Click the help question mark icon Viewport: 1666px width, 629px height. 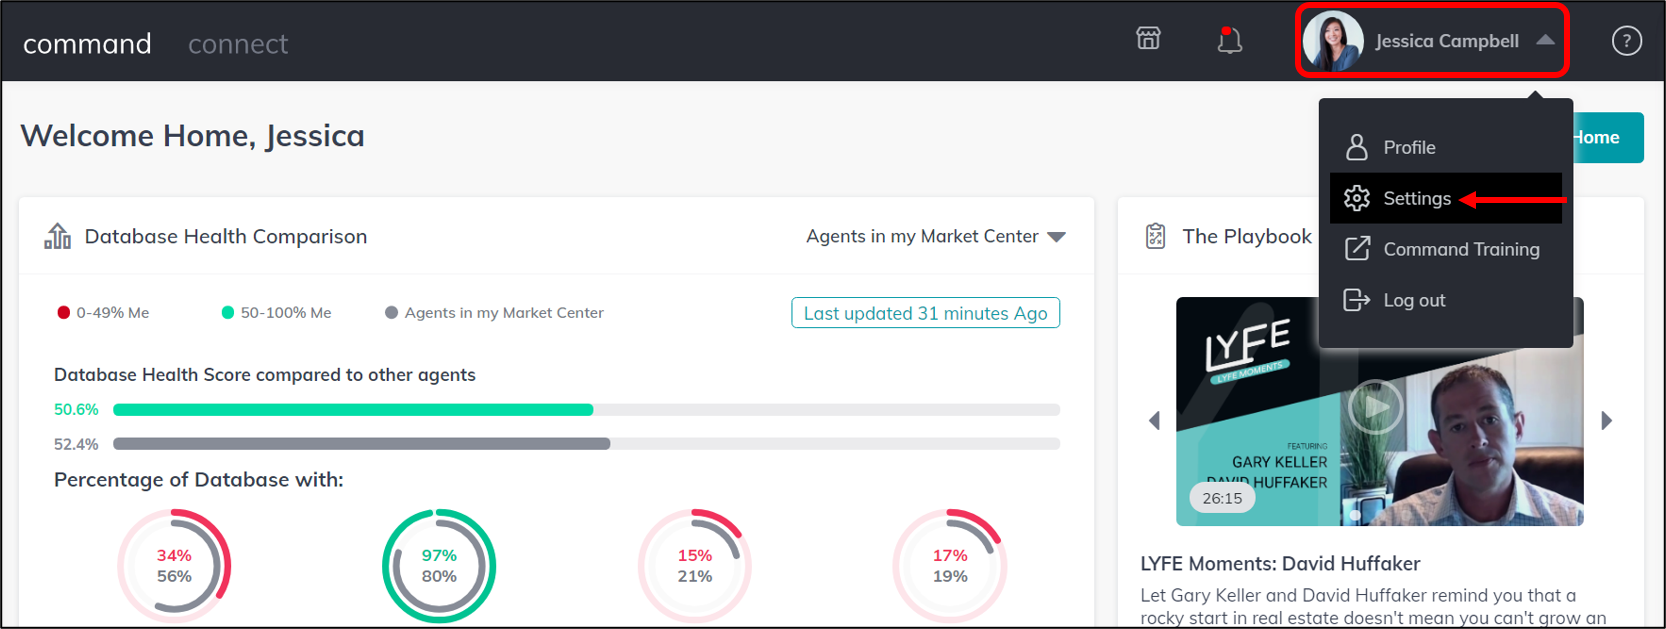click(1626, 41)
